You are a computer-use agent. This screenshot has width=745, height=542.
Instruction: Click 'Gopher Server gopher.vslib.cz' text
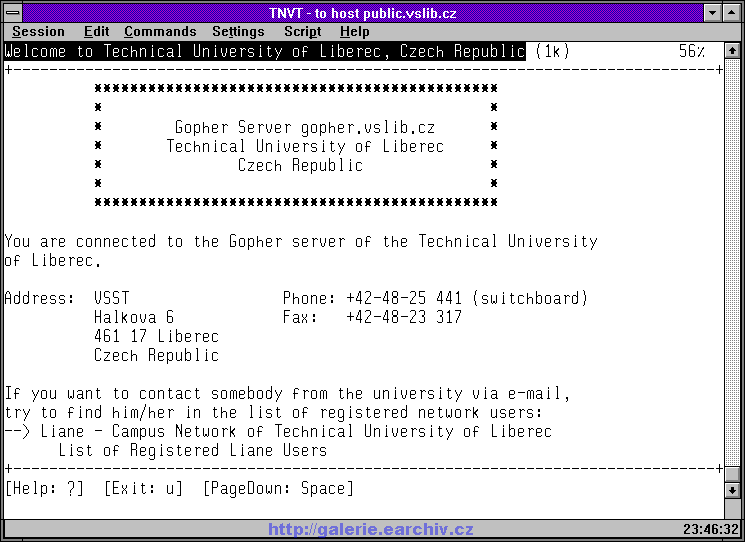click(x=305, y=127)
